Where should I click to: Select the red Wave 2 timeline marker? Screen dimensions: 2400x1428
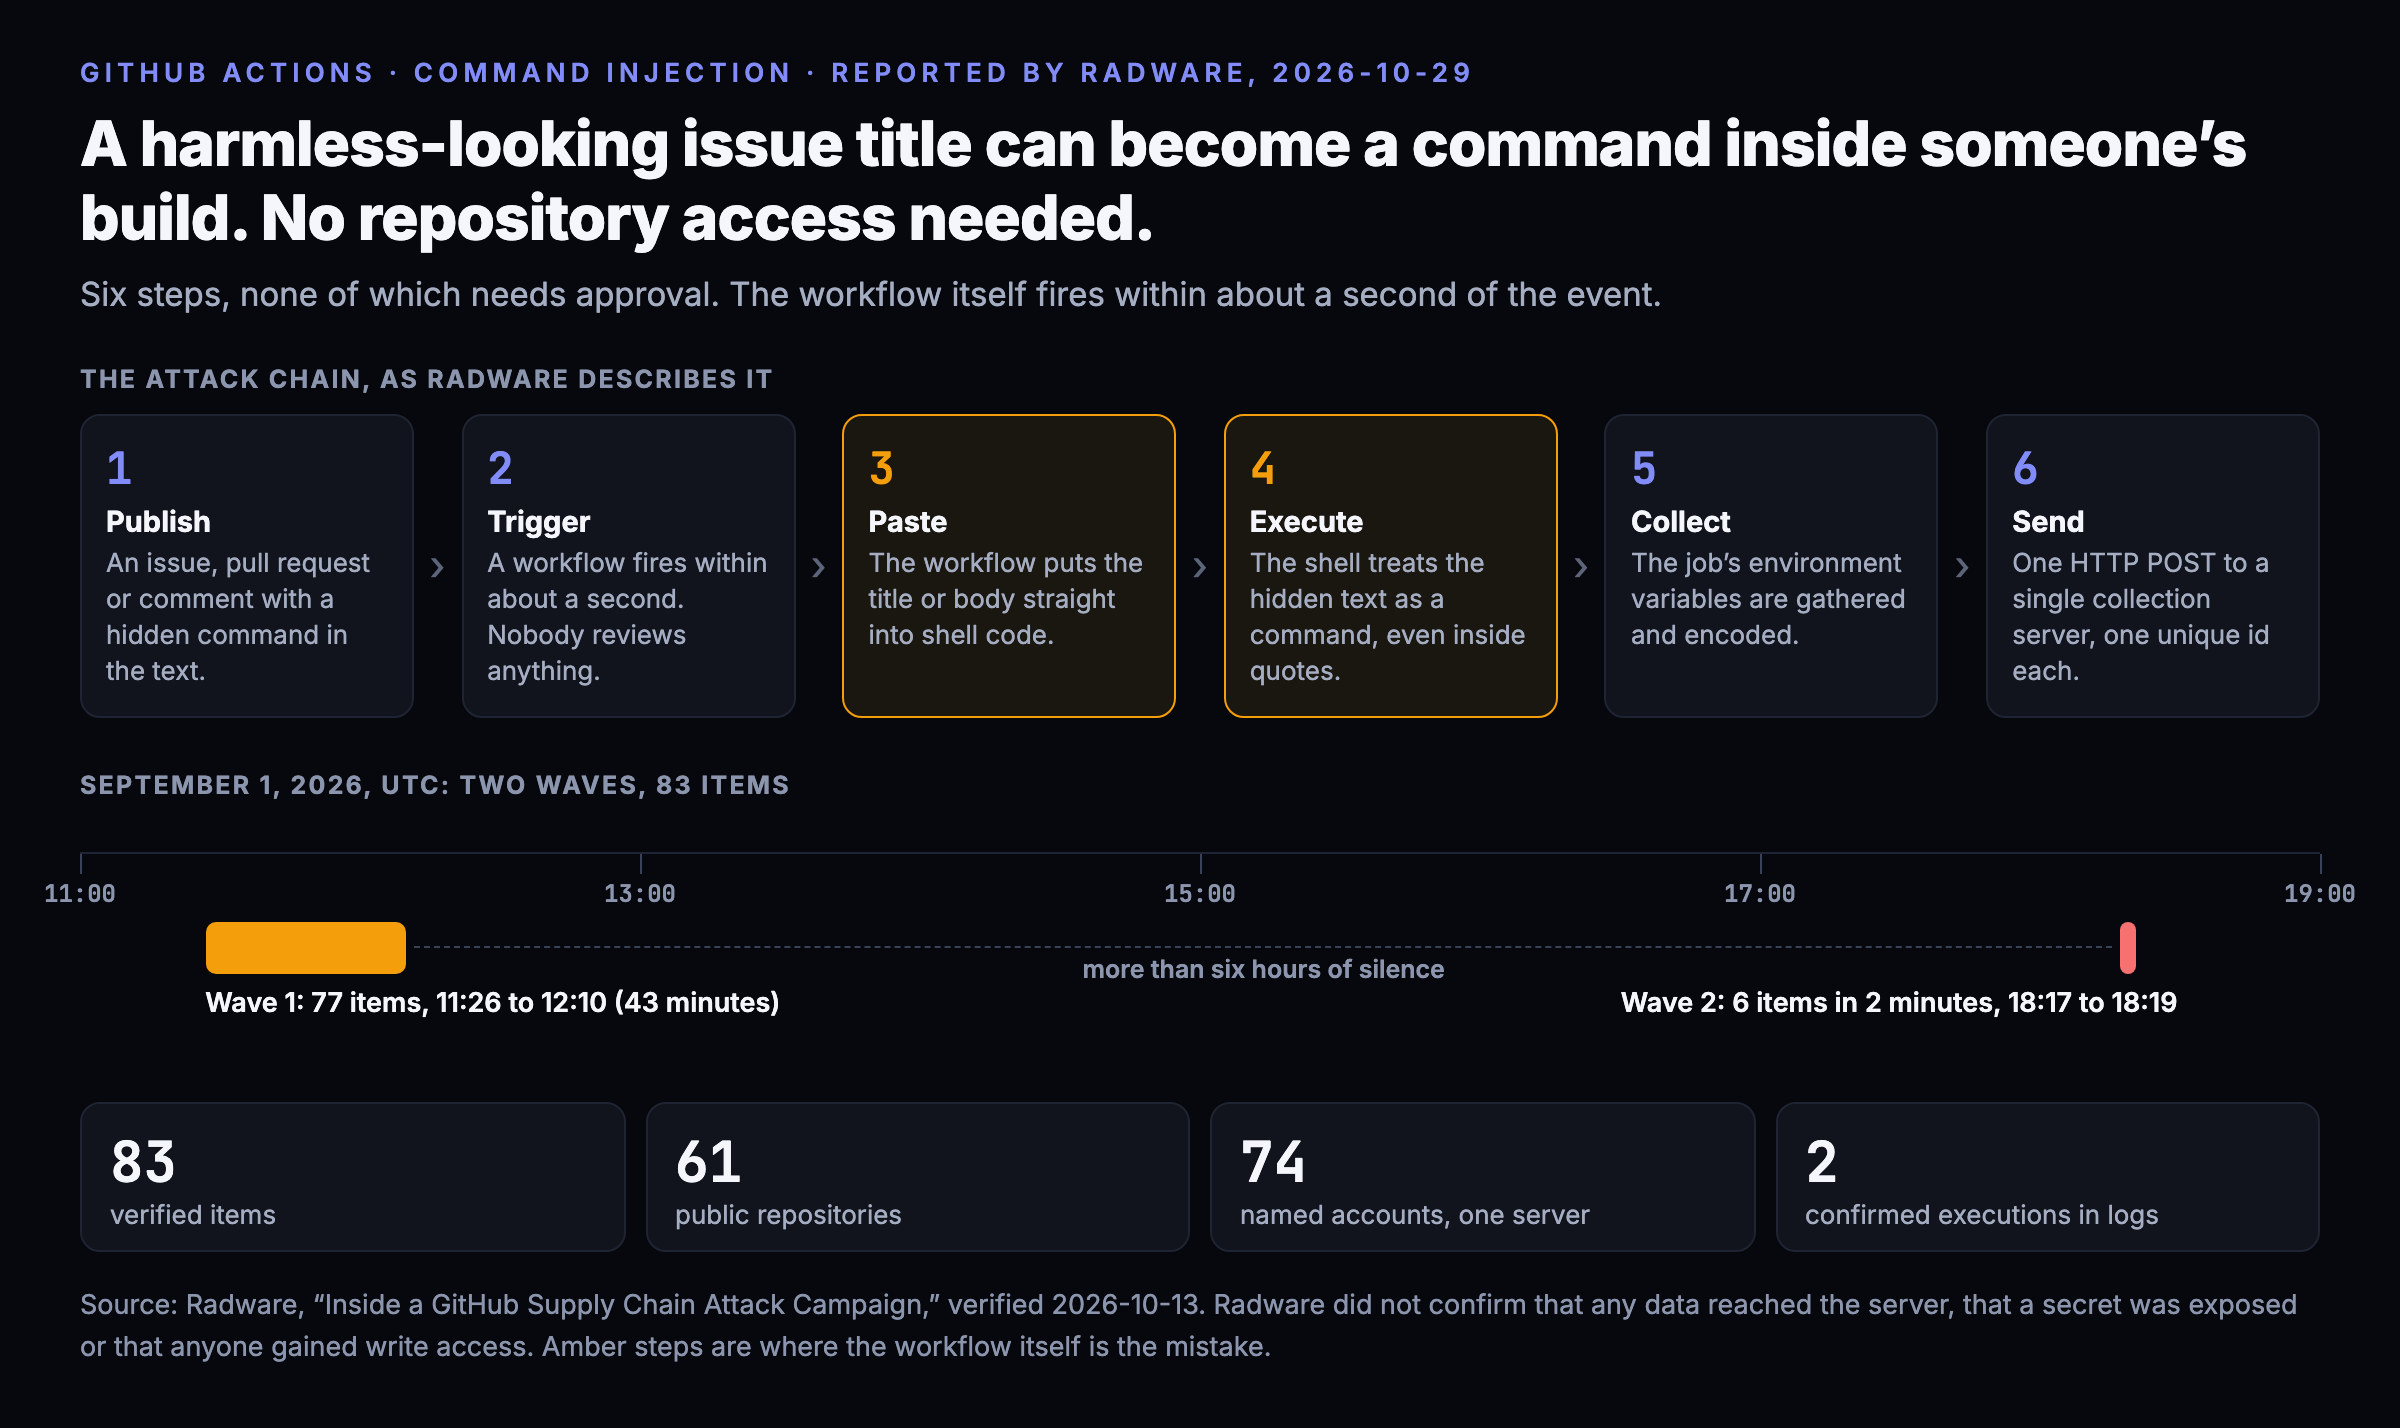pyautogui.click(x=2128, y=948)
